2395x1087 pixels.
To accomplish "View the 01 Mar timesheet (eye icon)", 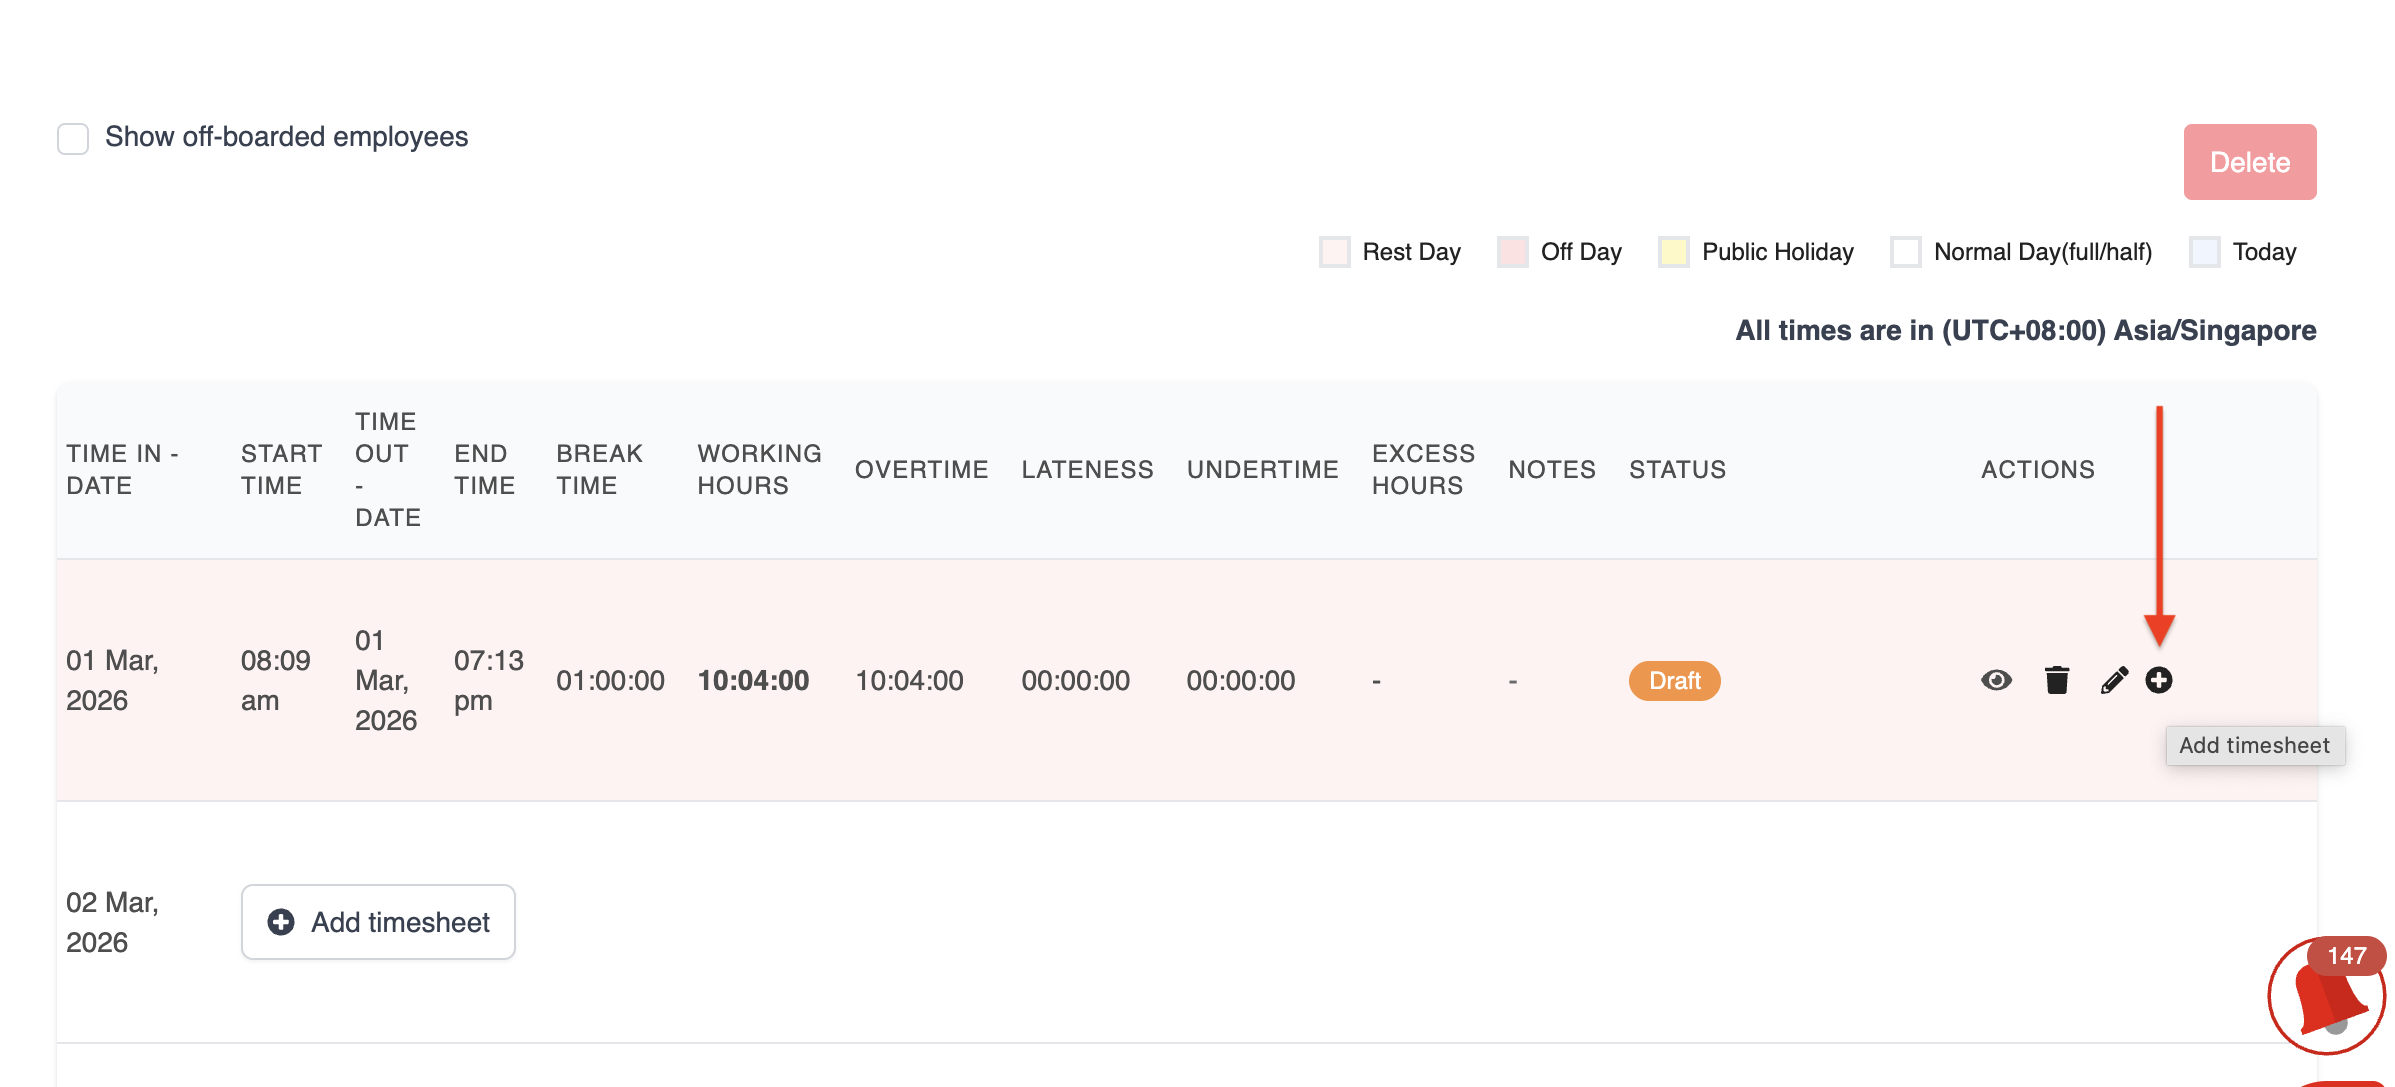I will 1996,681.
